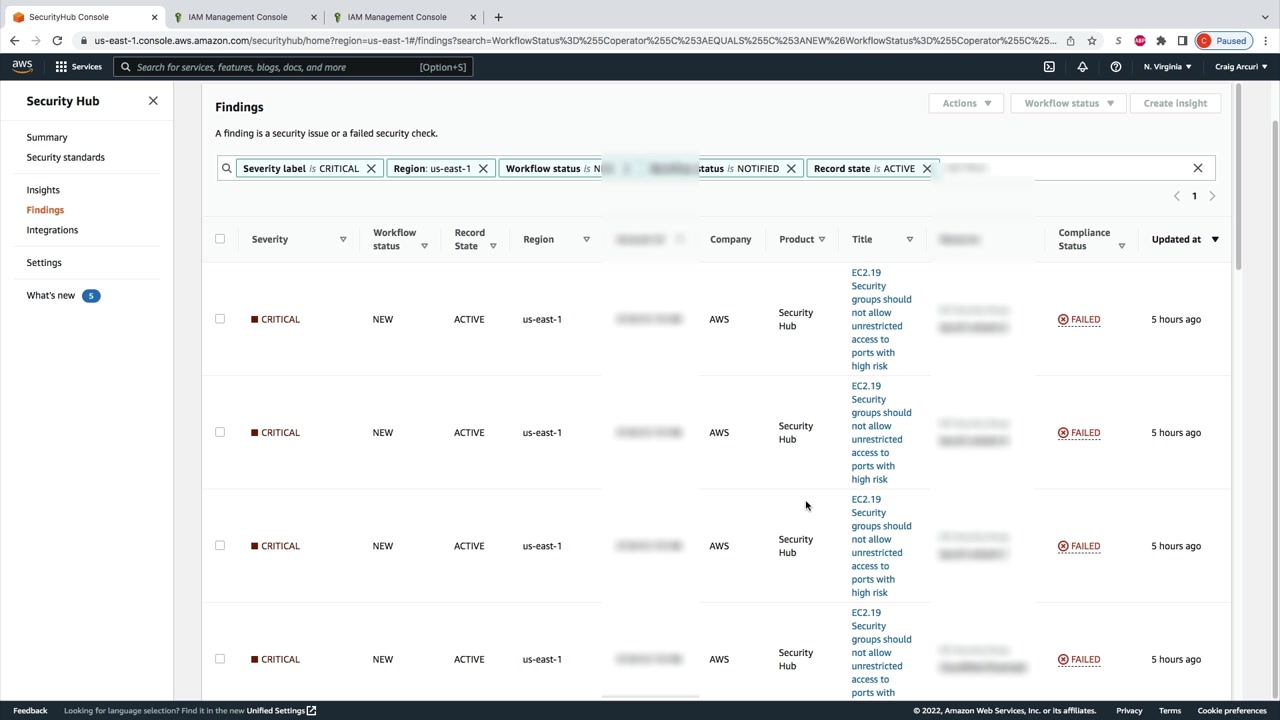
Task: Open Insights in the sidebar
Action: click(x=43, y=190)
